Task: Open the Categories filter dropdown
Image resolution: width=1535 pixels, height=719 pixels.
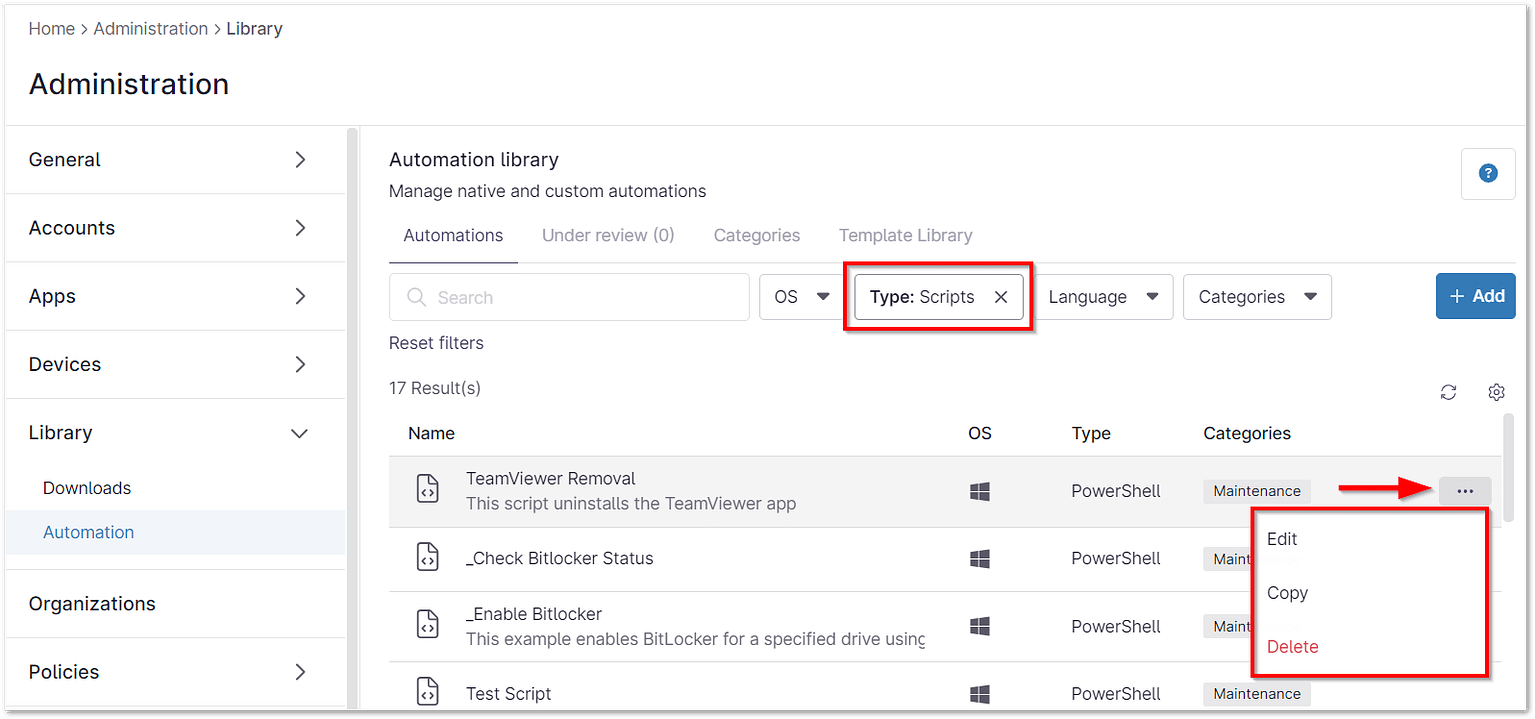Action: coord(1256,297)
